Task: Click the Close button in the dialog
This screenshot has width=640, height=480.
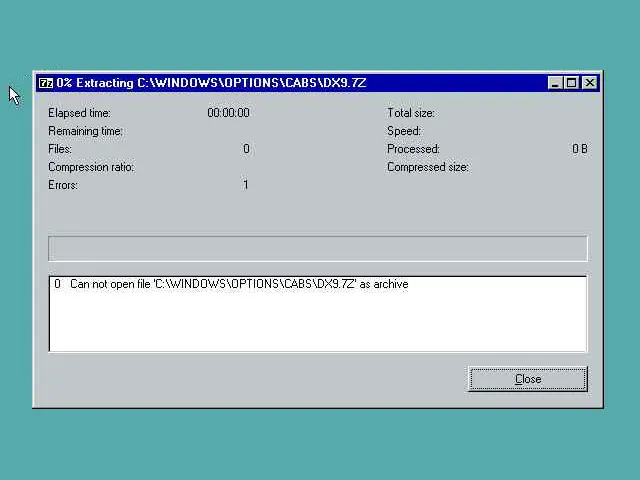Action: tap(528, 379)
